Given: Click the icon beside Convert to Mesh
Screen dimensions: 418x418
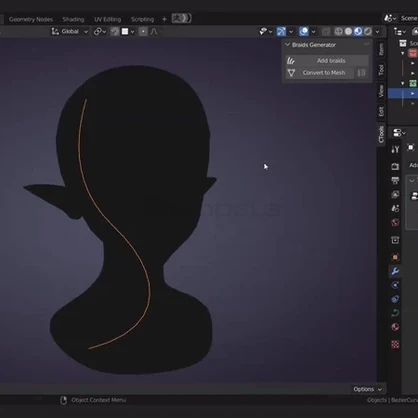Looking at the screenshot, I should coord(361,73).
